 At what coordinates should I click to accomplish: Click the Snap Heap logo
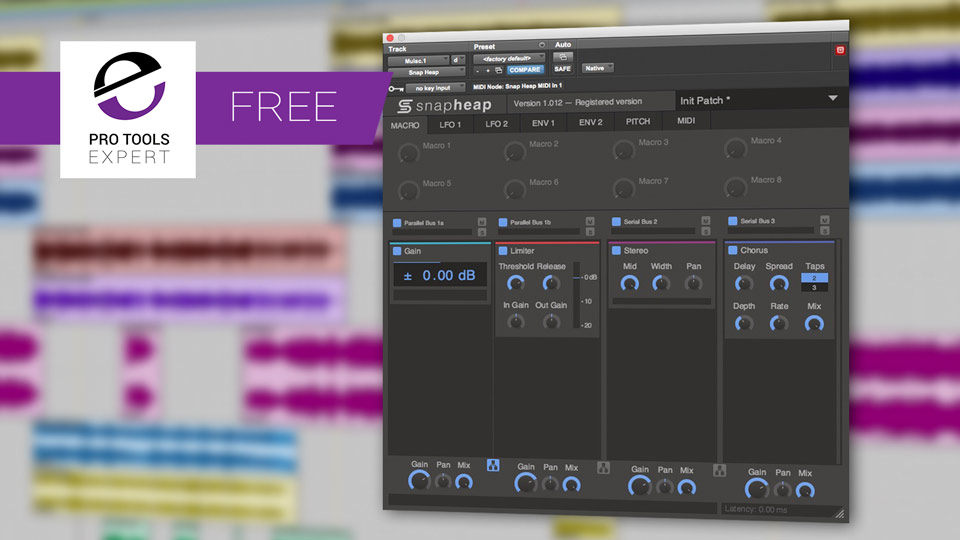tap(445, 106)
